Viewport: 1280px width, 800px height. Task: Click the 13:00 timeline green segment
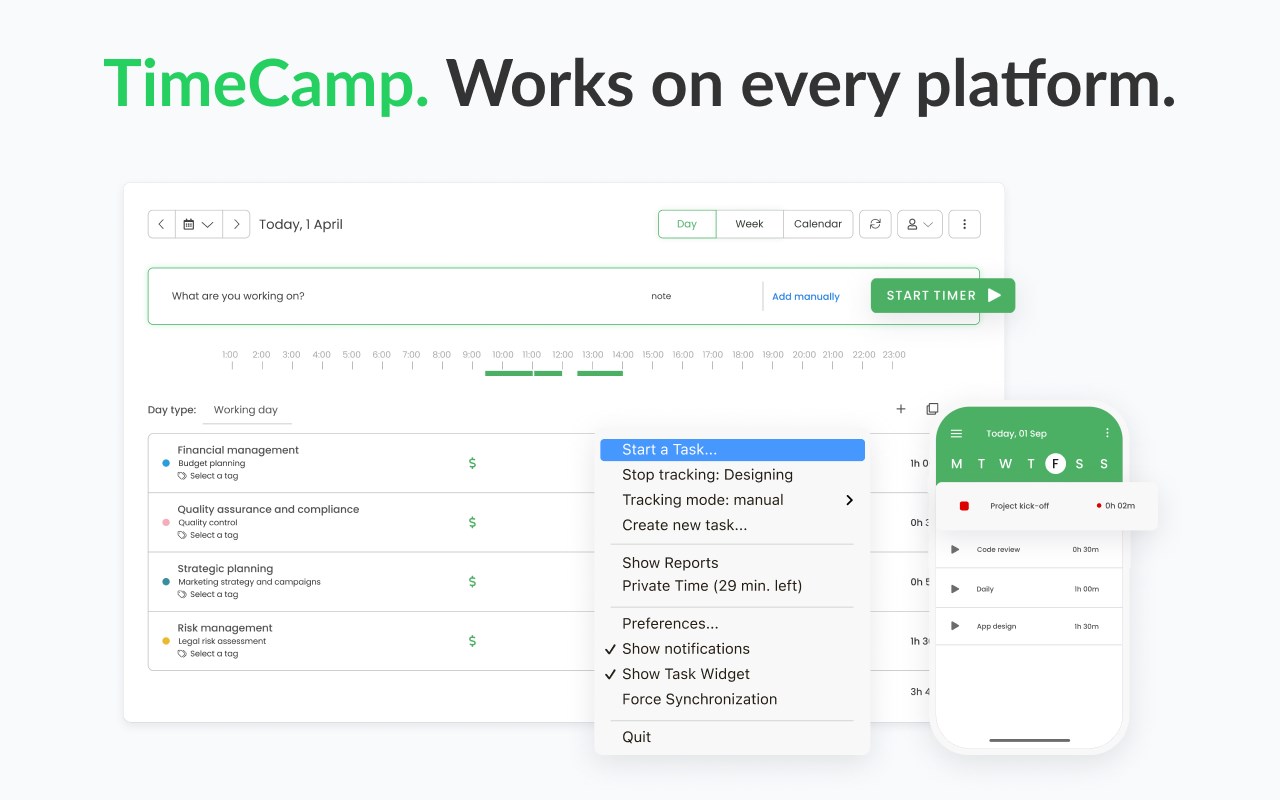[x=600, y=373]
